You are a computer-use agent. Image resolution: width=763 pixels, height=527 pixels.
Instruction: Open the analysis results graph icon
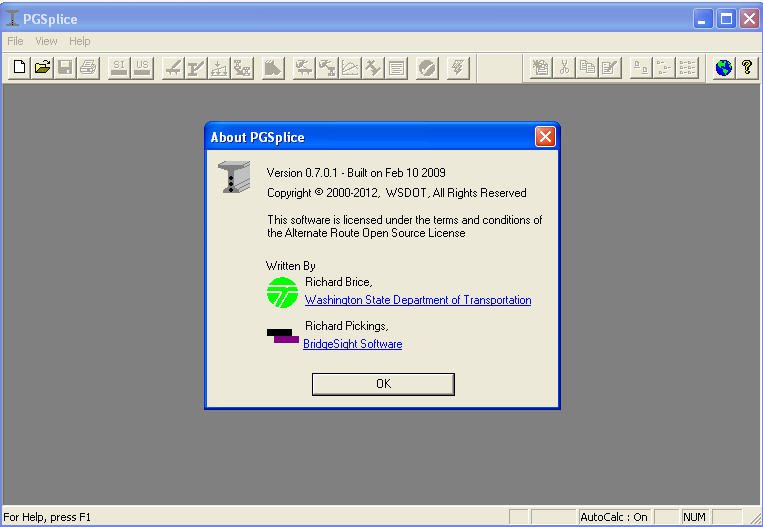350,67
